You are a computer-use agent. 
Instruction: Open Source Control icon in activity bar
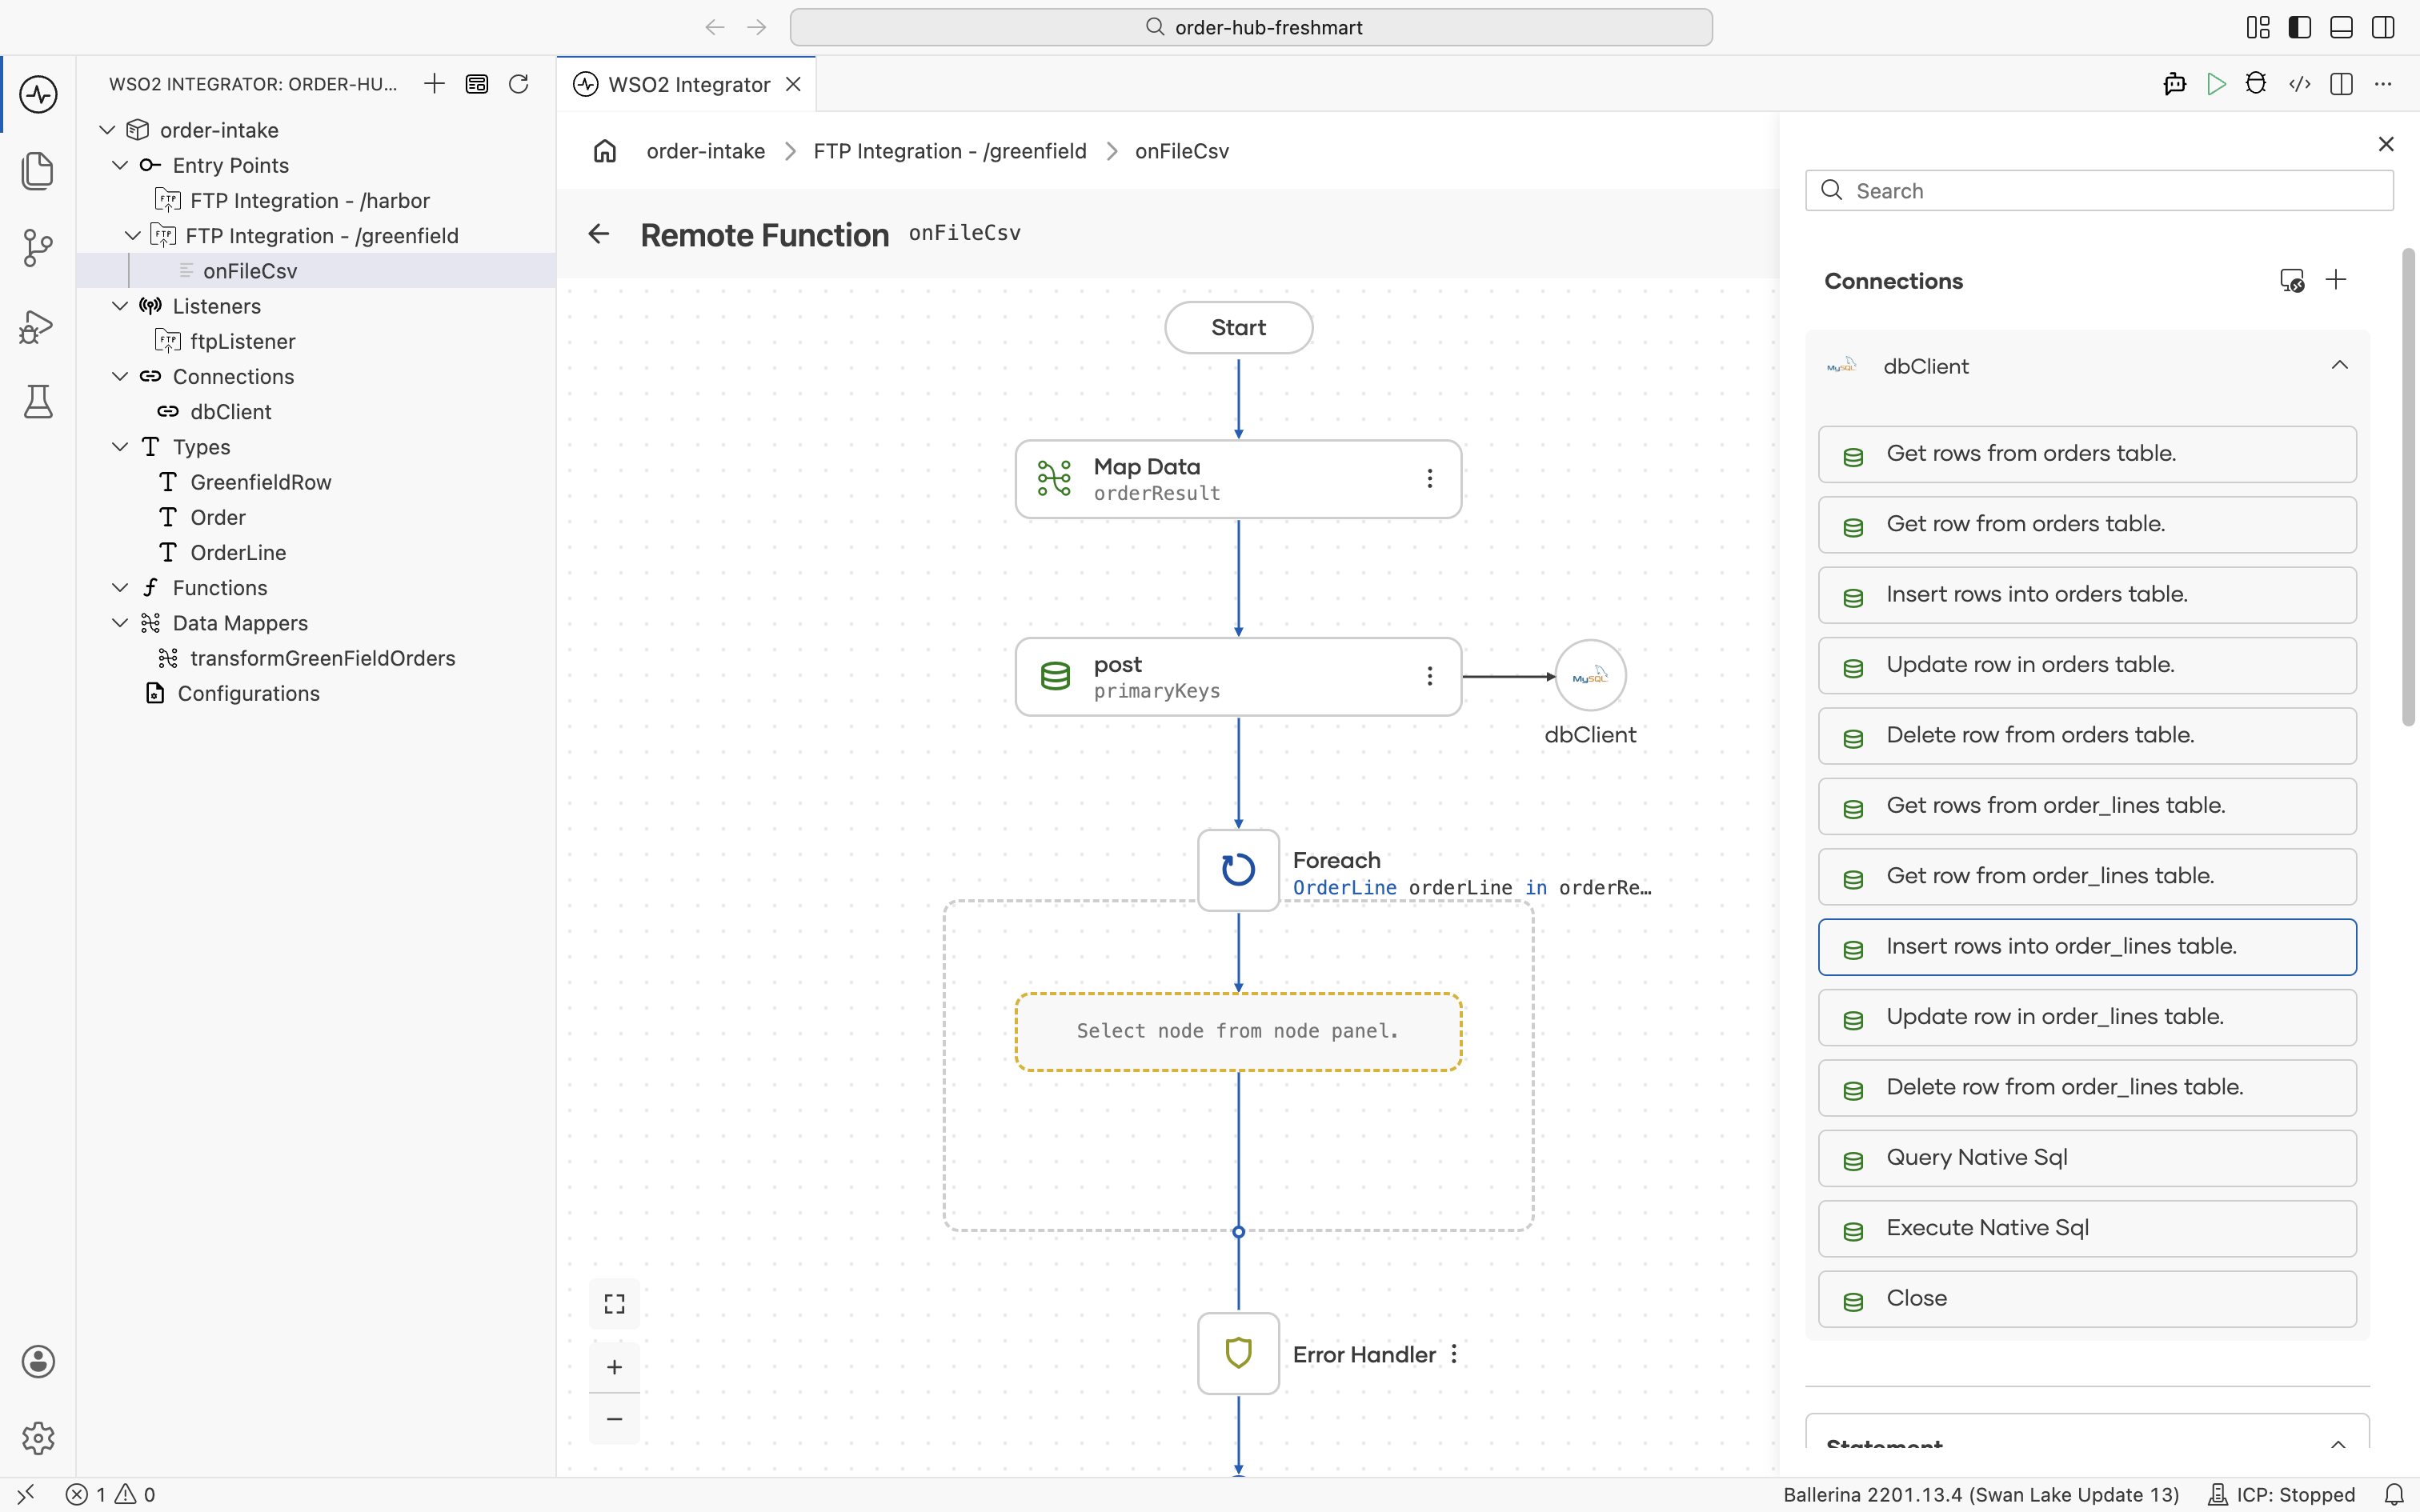coord(38,248)
